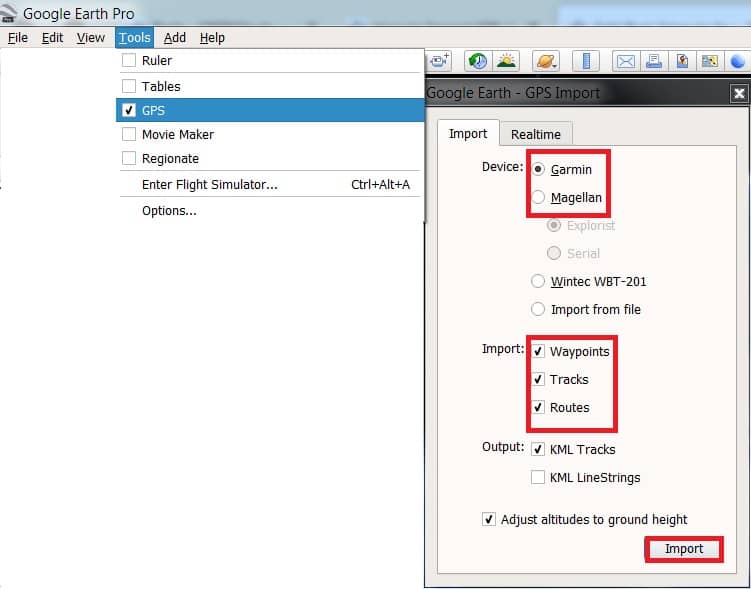Click the blue globe toolbar icon

pos(738,61)
